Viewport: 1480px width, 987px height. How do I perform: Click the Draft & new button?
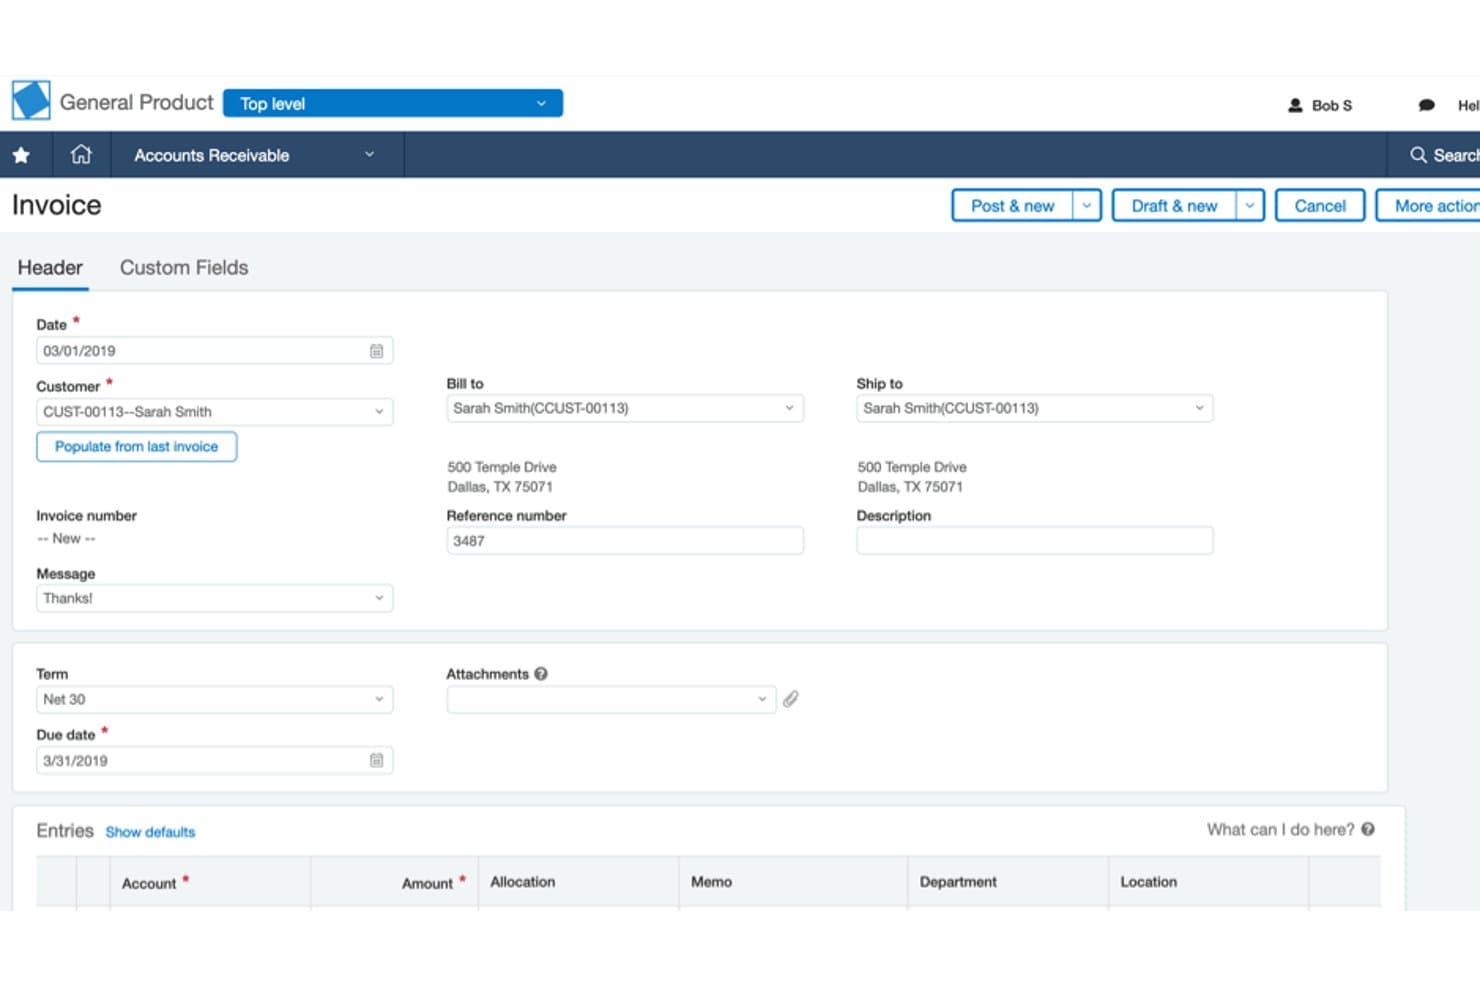1174,206
